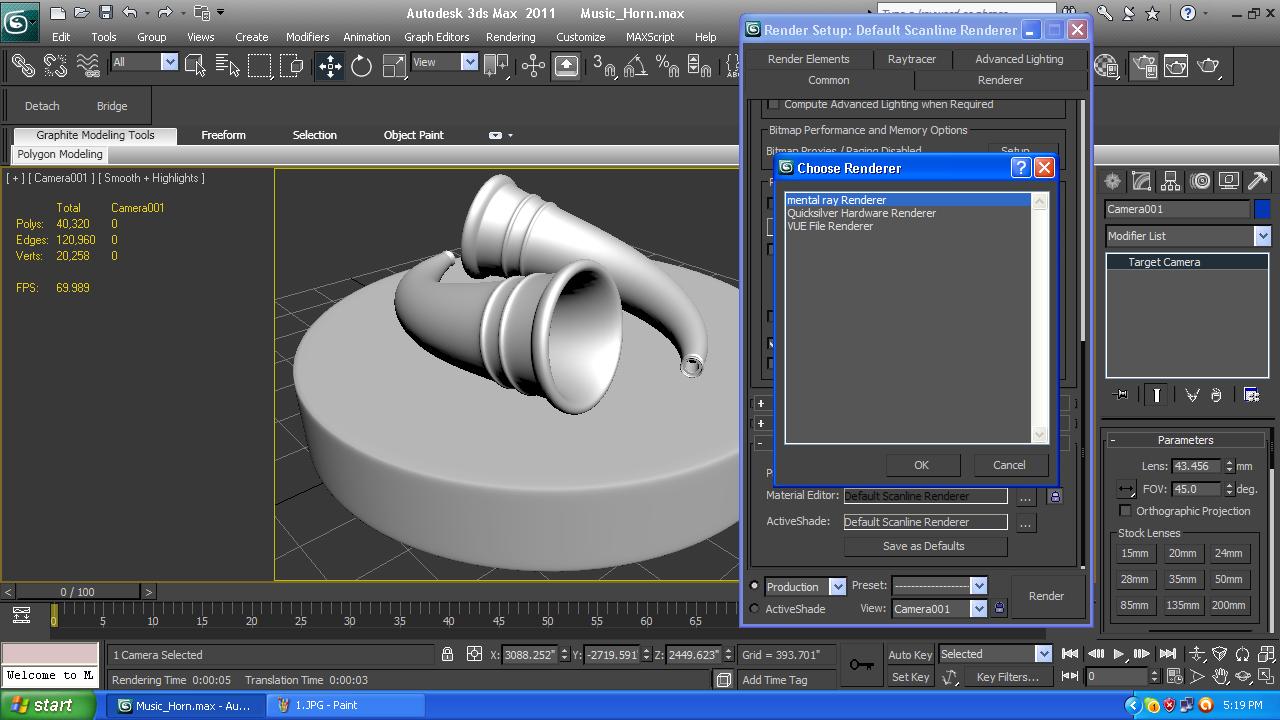Enable Auto Key animation mode

pyautogui.click(x=908, y=654)
